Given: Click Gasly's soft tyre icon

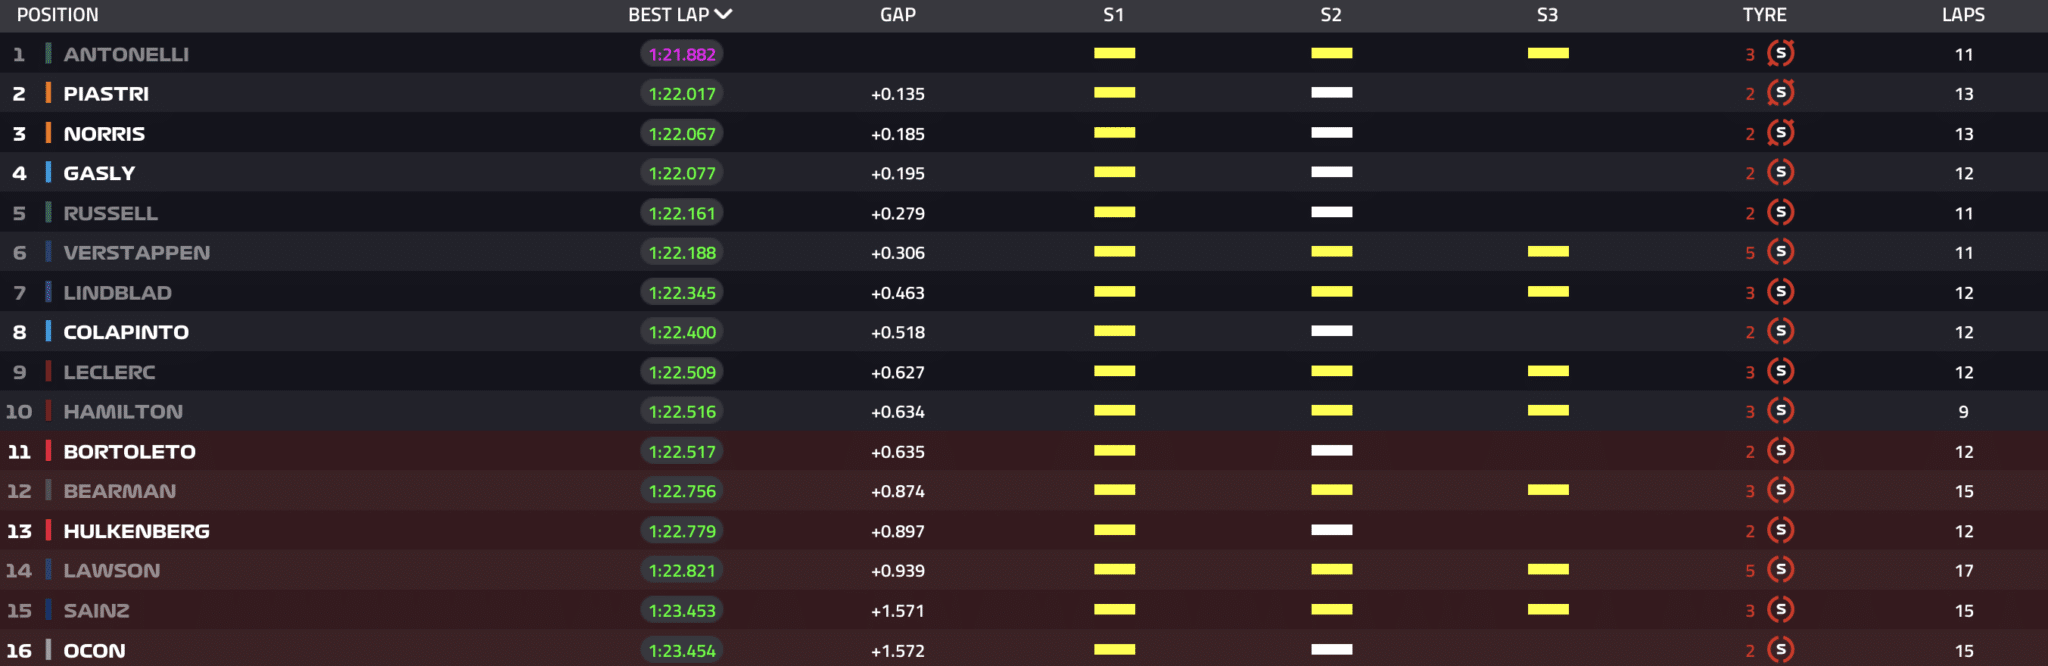Looking at the screenshot, I should (1781, 172).
